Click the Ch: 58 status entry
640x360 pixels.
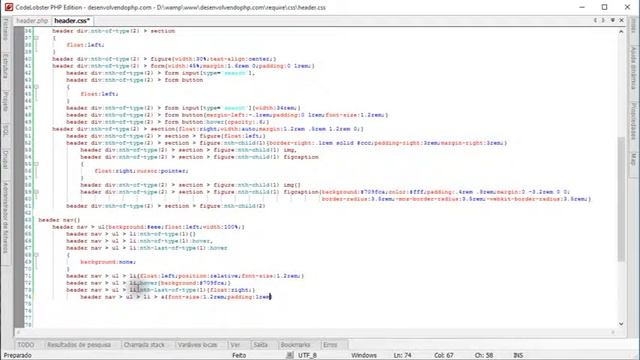(x=484, y=355)
